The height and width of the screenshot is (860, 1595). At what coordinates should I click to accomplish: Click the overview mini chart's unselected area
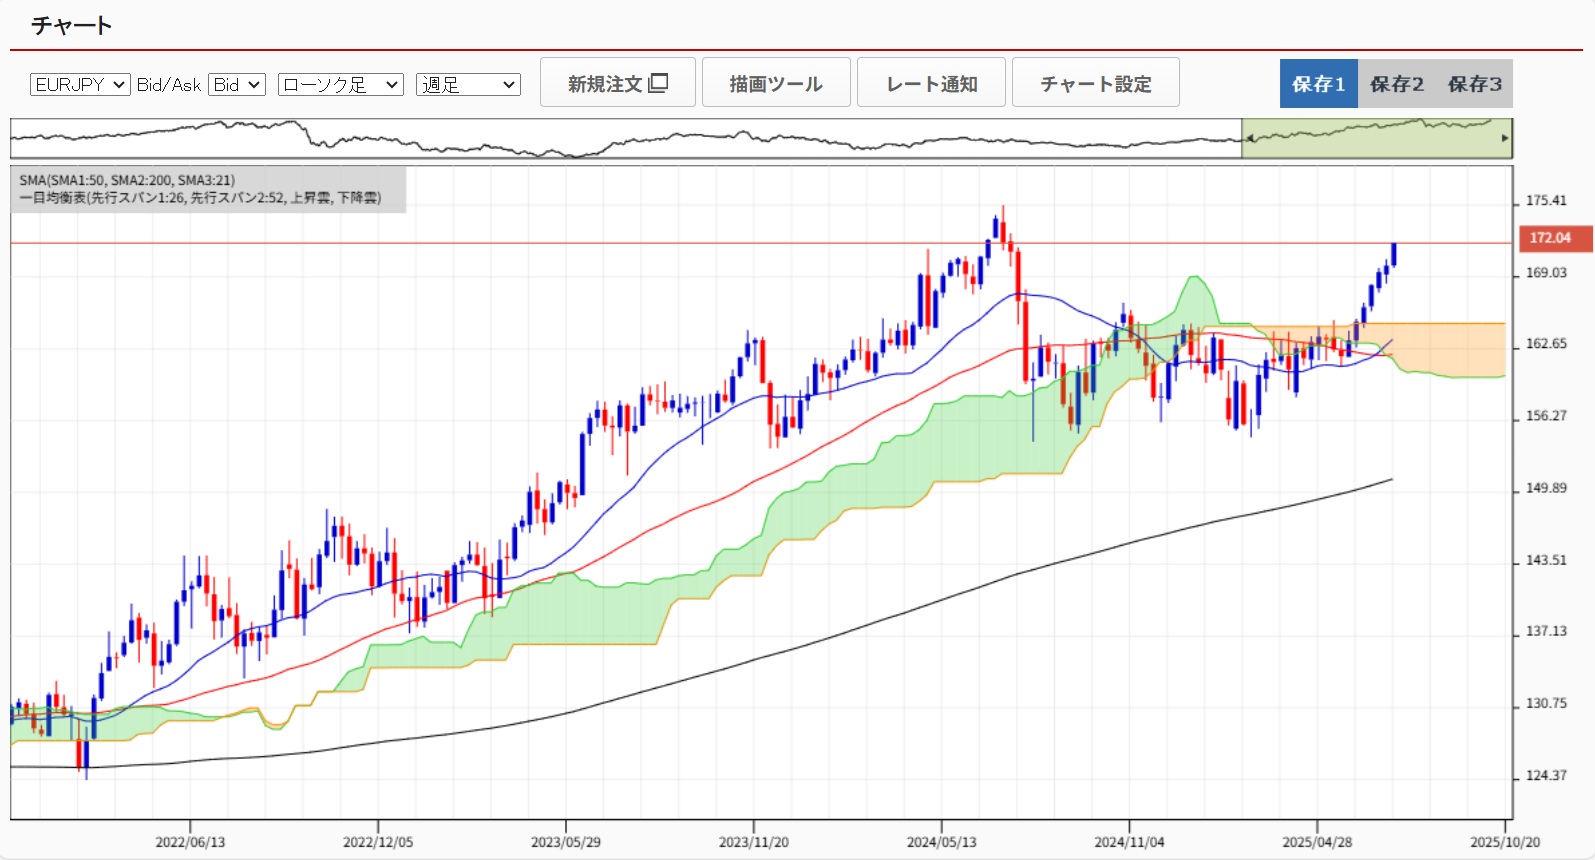626,139
